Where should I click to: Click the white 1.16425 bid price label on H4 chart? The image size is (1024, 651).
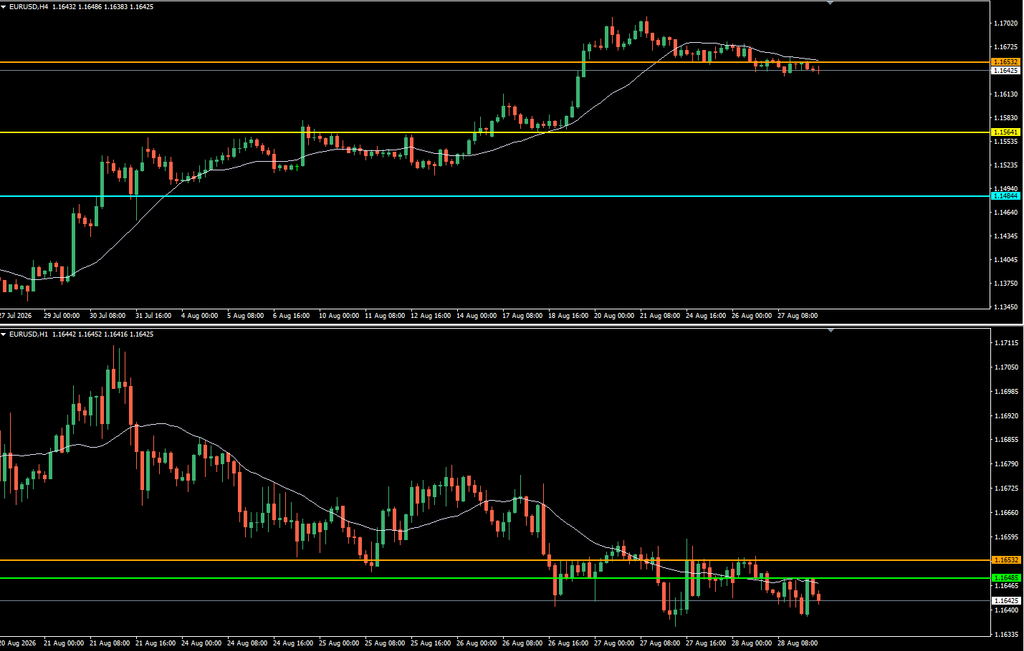click(x=1005, y=71)
